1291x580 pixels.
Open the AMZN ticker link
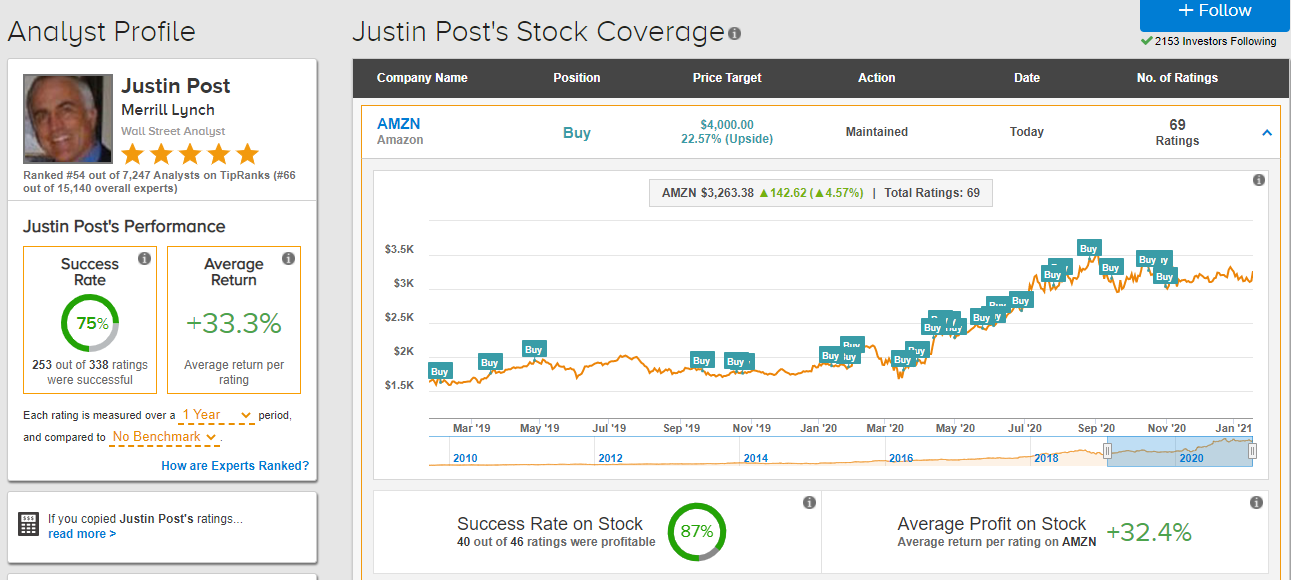point(398,124)
